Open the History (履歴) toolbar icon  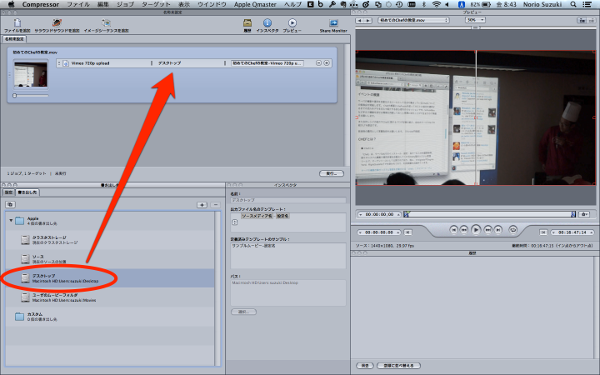point(247,23)
